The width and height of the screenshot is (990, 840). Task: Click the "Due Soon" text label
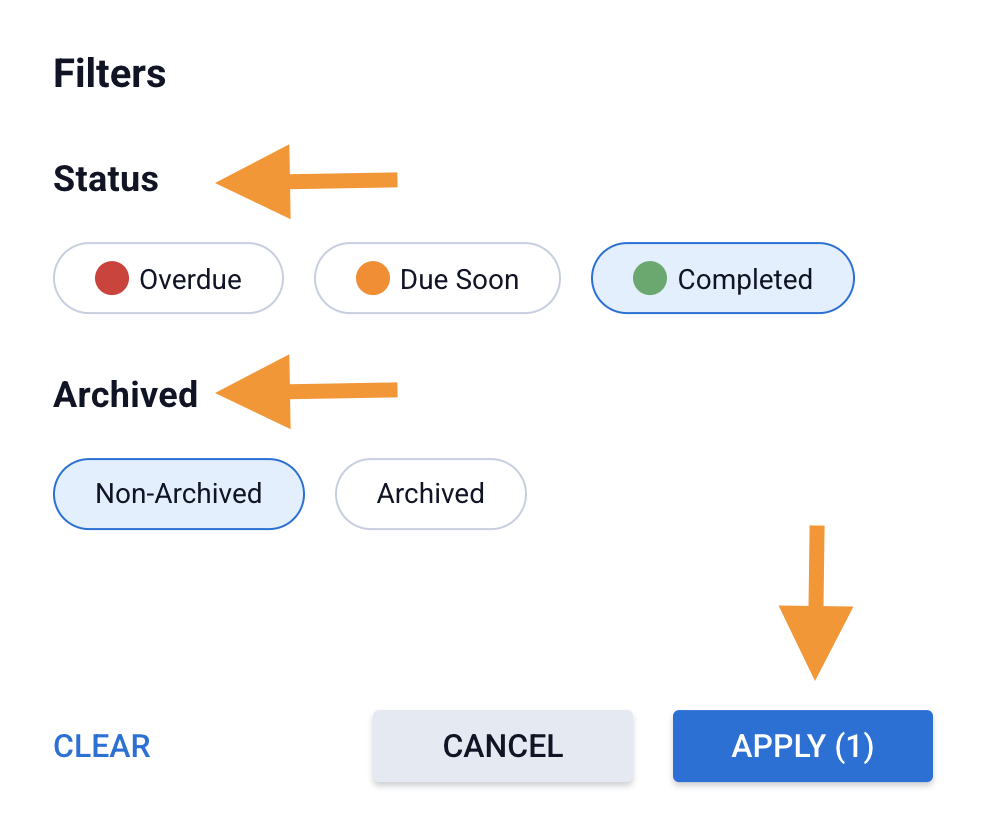click(x=459, y=279)
